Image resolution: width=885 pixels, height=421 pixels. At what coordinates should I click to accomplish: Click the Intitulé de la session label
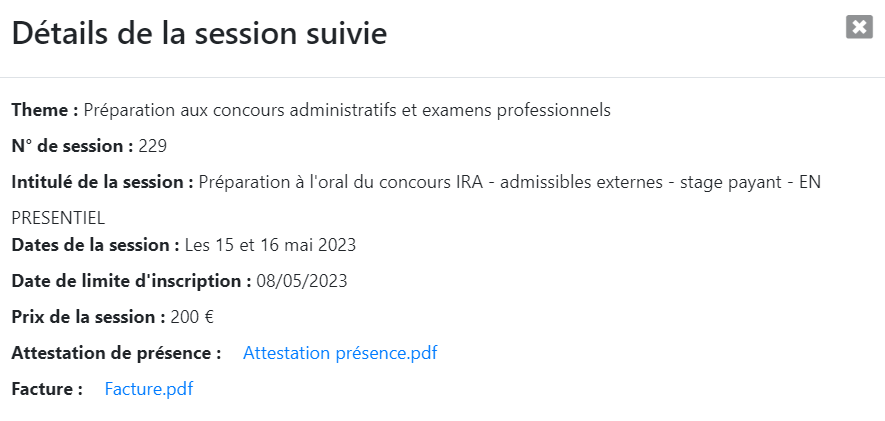pyautogui.click(x=103, y=182)
